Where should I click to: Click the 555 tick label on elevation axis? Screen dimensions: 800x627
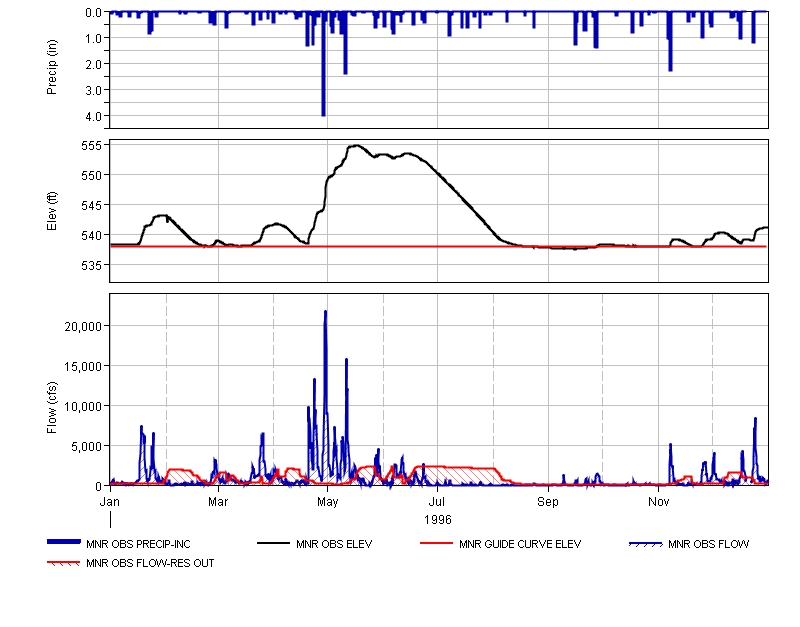[93, 146]
